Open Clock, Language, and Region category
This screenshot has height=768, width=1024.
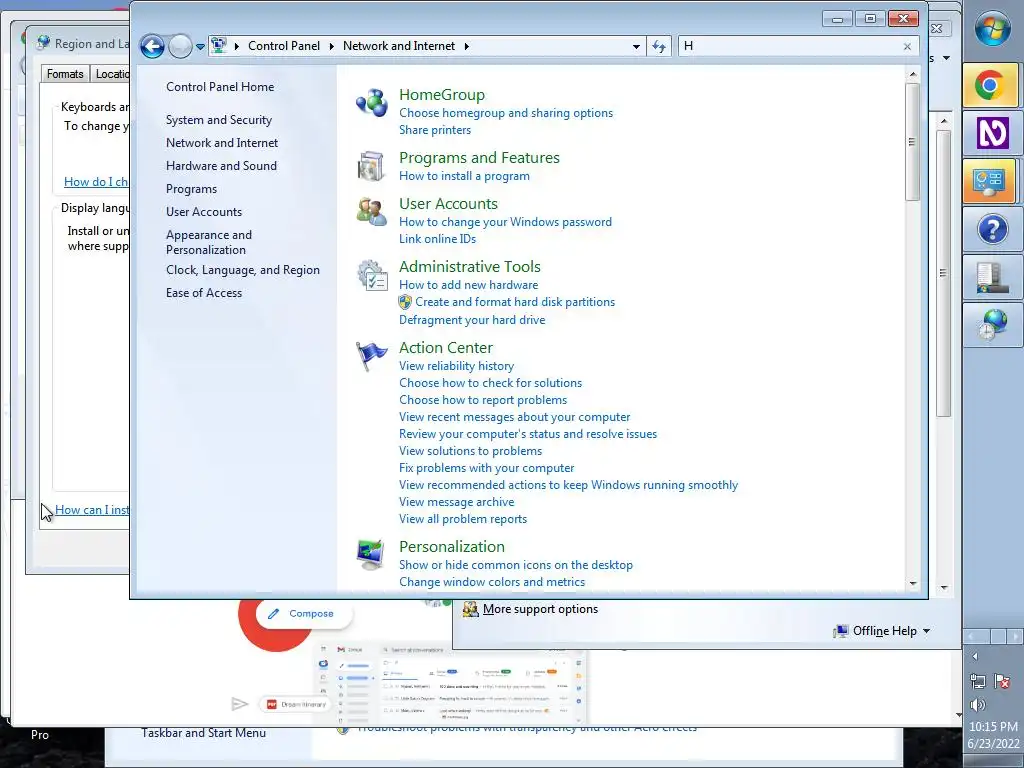click(243, 270)
